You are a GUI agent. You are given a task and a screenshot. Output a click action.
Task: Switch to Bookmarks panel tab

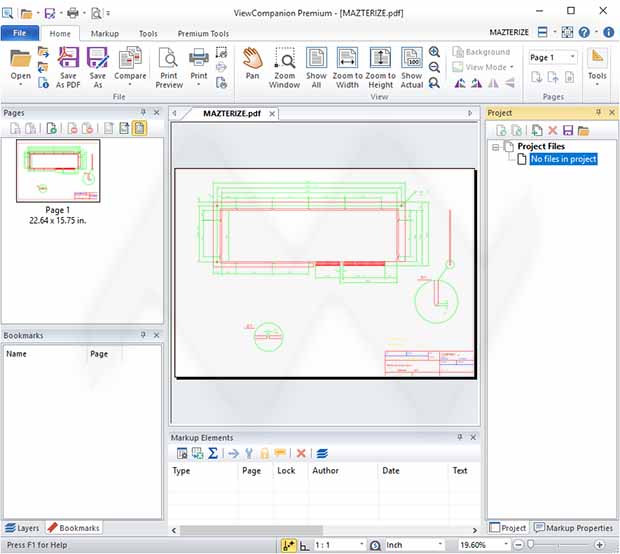tap(74, 528)
